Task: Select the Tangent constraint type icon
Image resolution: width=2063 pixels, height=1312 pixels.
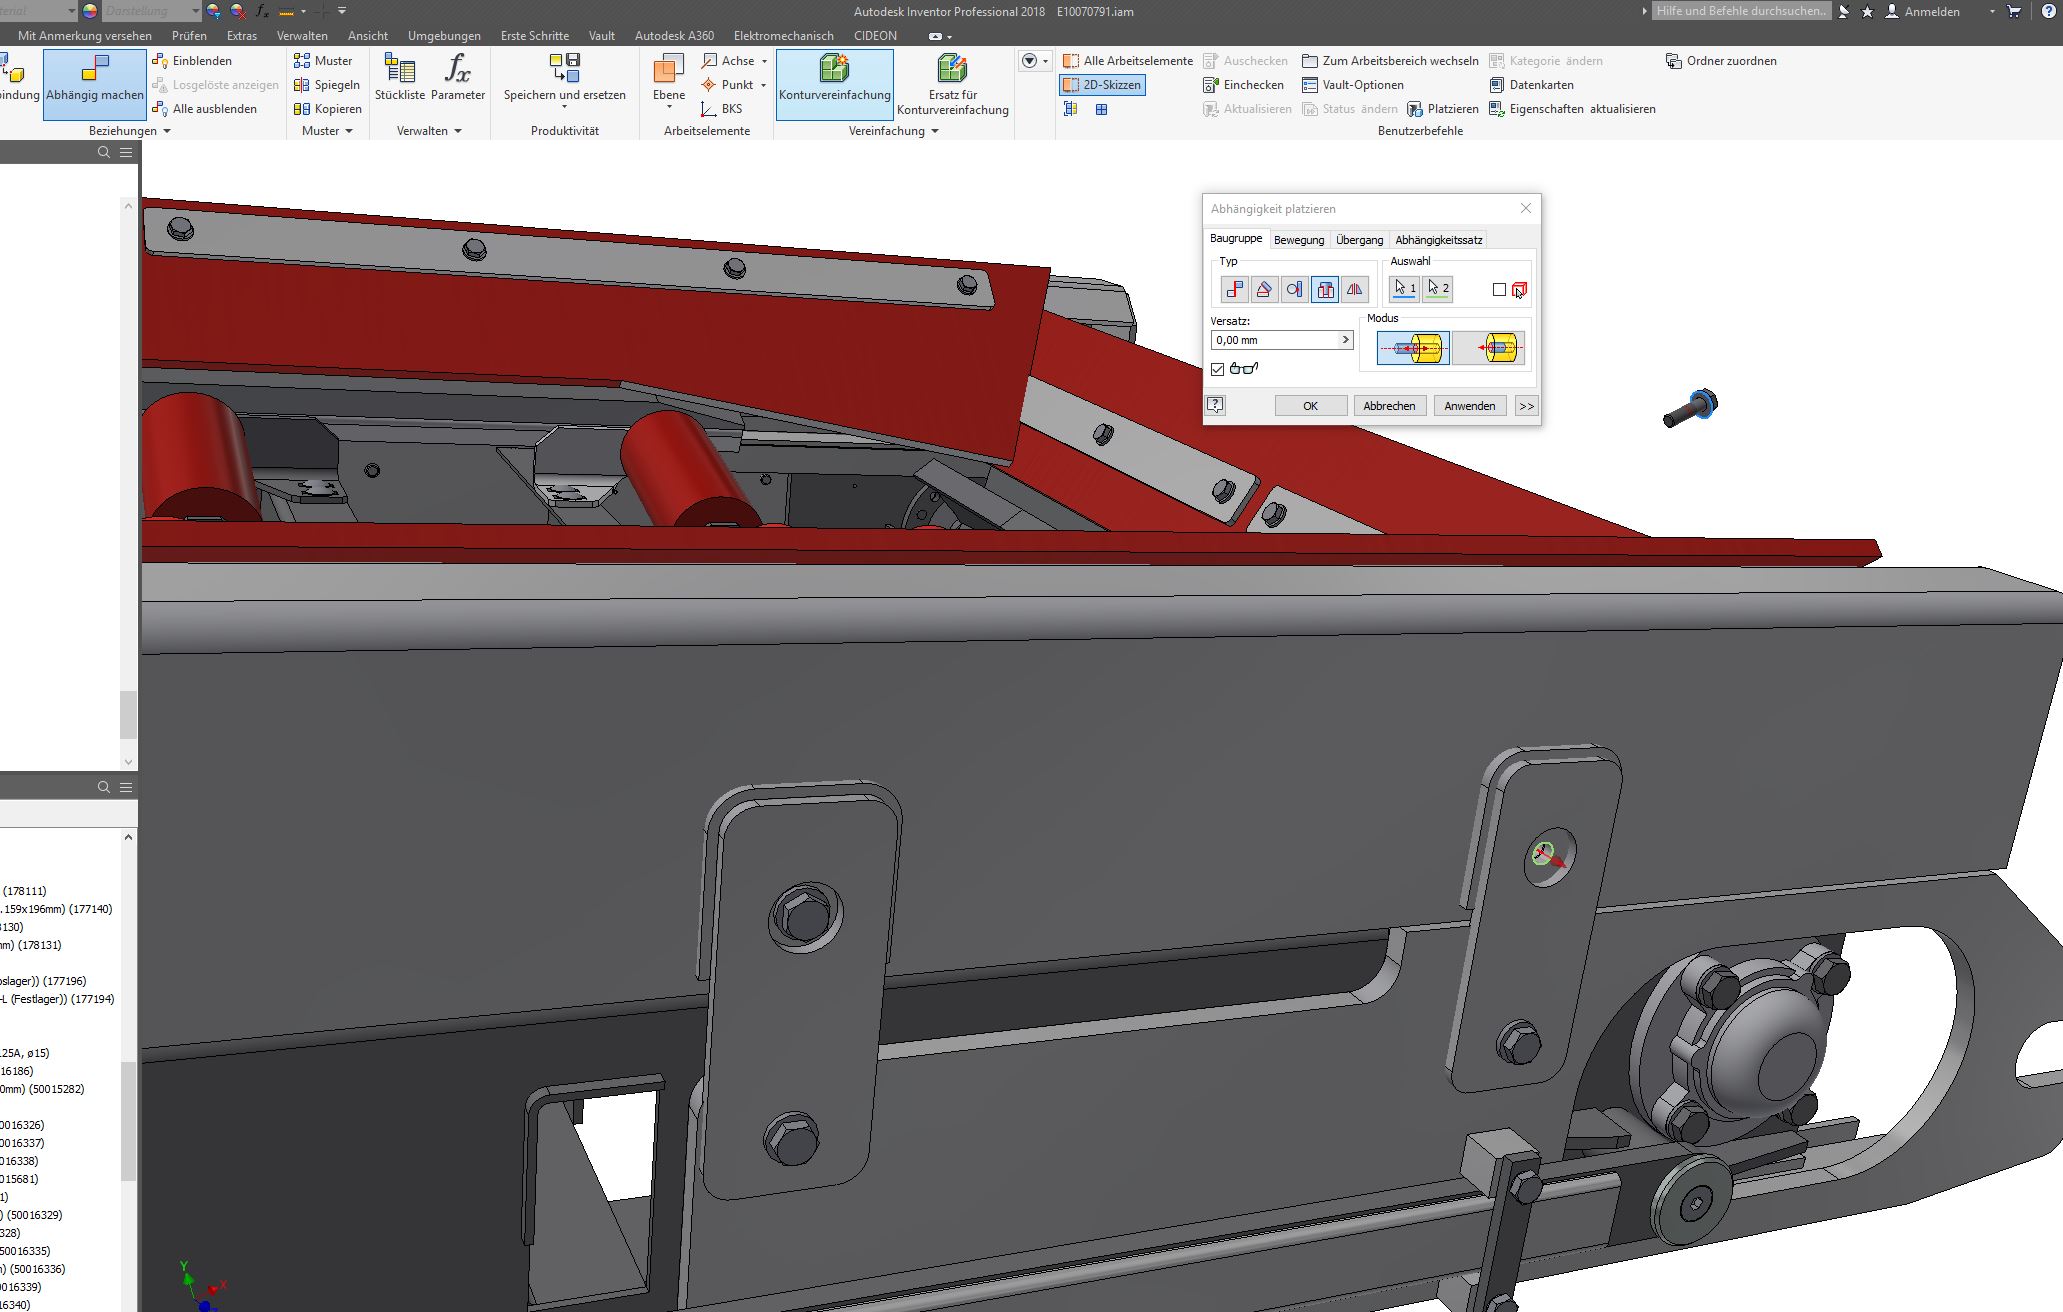Action: (x=1294, y=289)
